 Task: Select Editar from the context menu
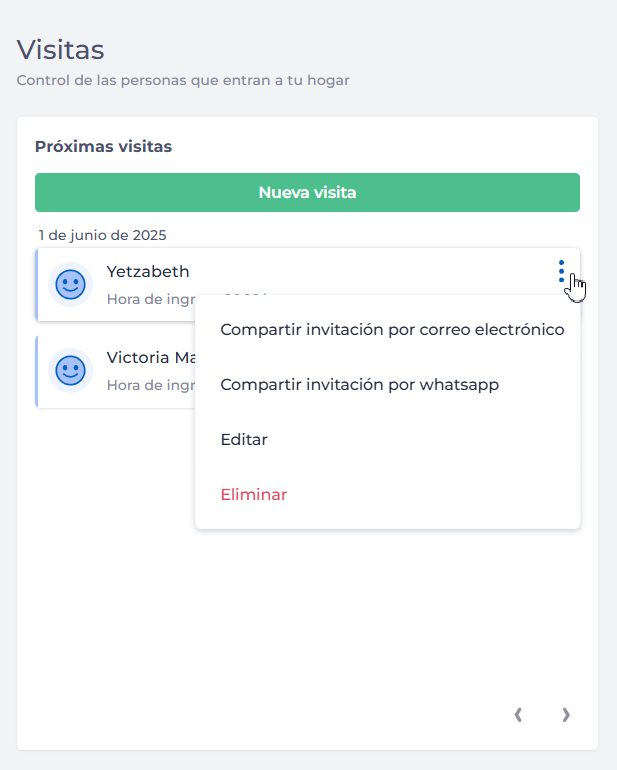(244, 440)
